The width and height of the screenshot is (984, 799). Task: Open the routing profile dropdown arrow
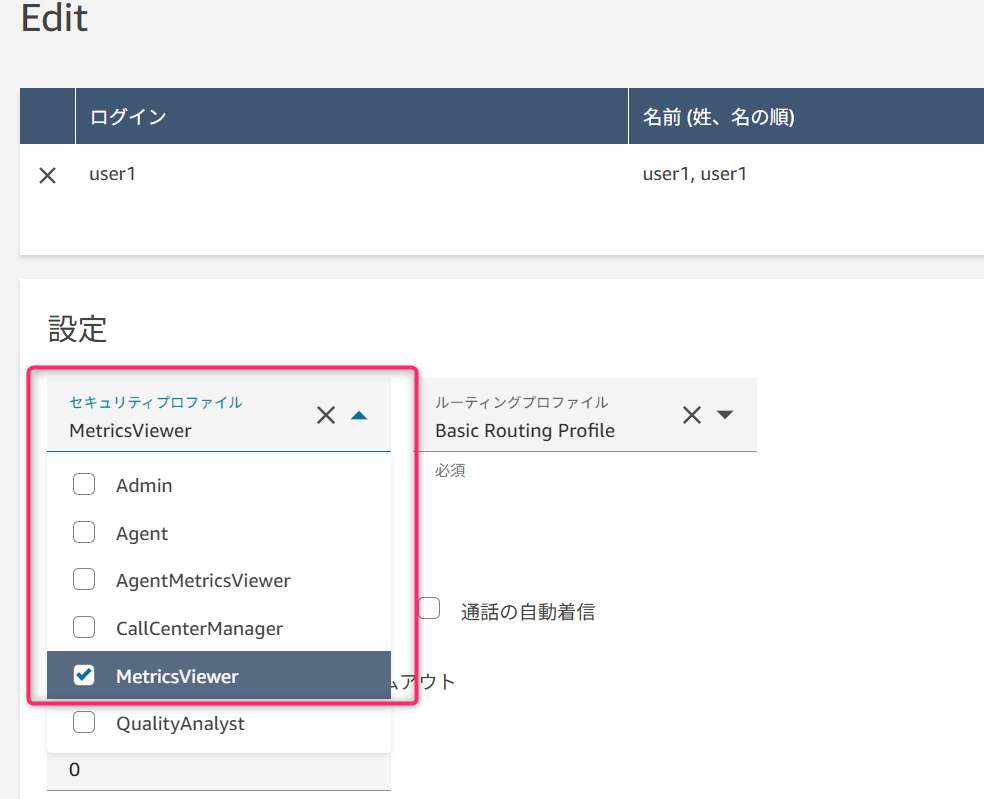pos(725,414)
